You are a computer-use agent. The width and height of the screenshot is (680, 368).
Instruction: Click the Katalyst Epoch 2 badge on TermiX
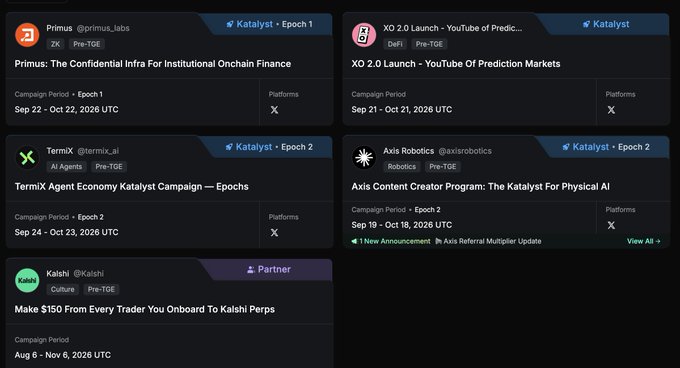coord(269,147)
